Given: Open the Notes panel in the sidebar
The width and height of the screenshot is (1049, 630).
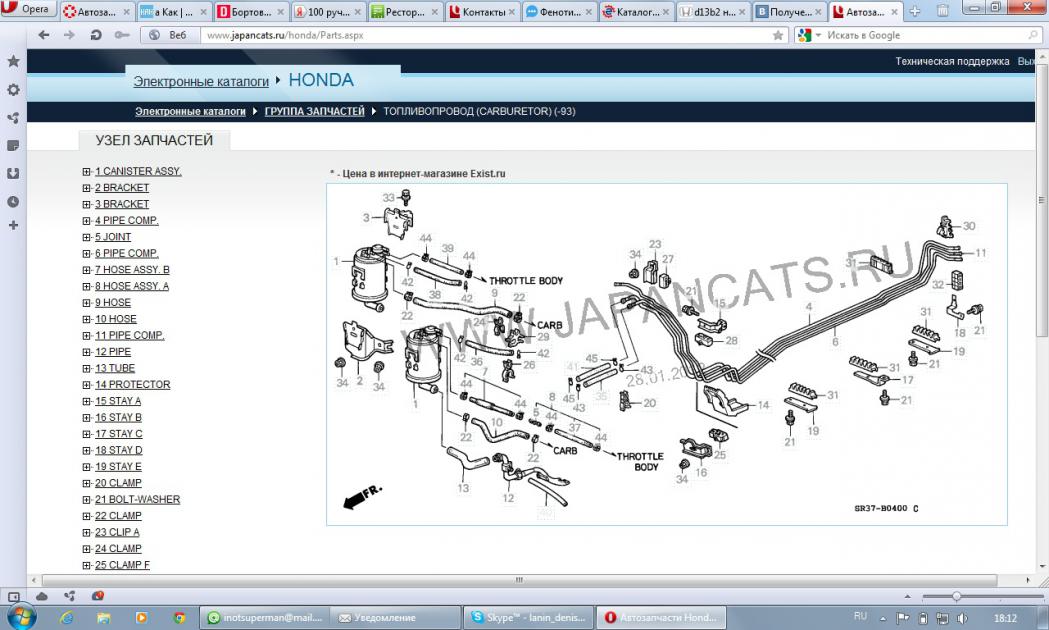Looking at the screenshot, I should (13, 145).
